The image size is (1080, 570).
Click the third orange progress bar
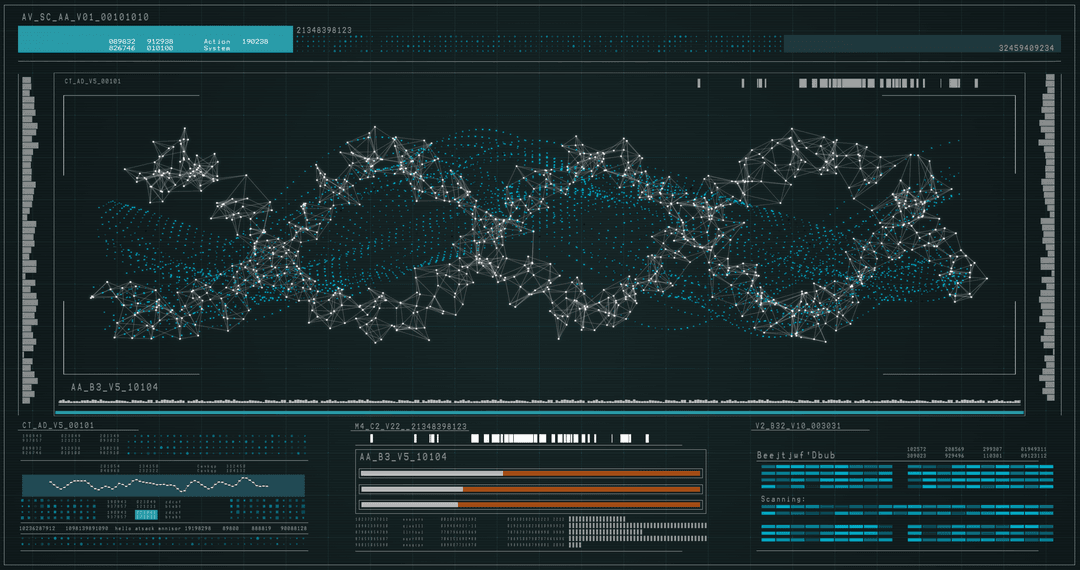(x=530, y=505)
